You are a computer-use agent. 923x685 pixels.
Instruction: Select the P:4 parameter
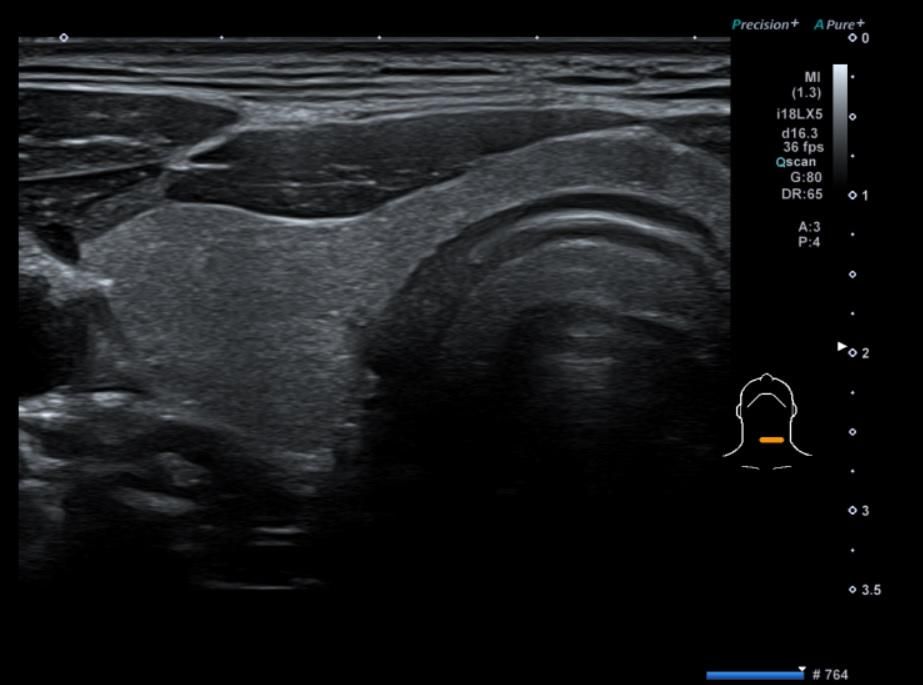tap(809, 242)
